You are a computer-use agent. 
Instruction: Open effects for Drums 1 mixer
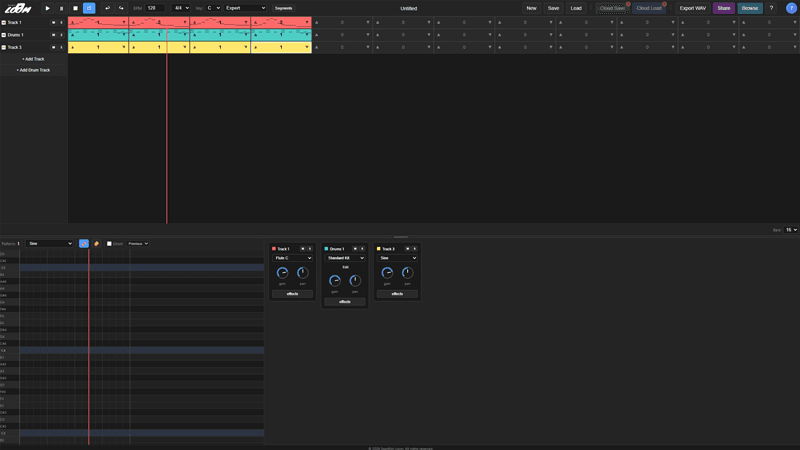pyautogui.click(x=345, y=302)
